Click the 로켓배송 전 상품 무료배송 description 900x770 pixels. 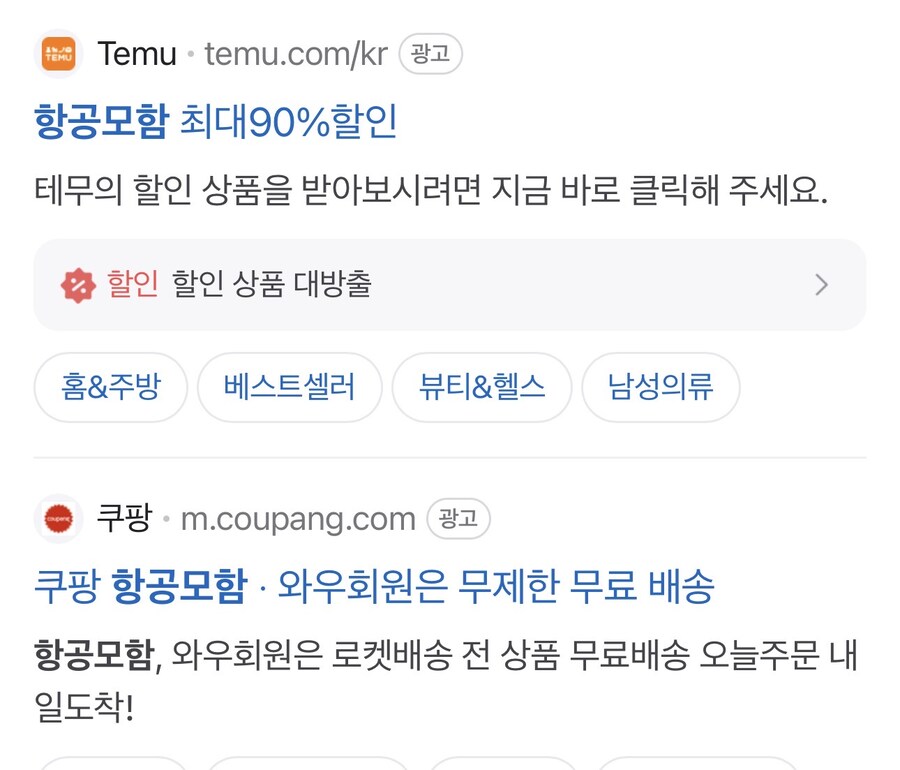446,656
